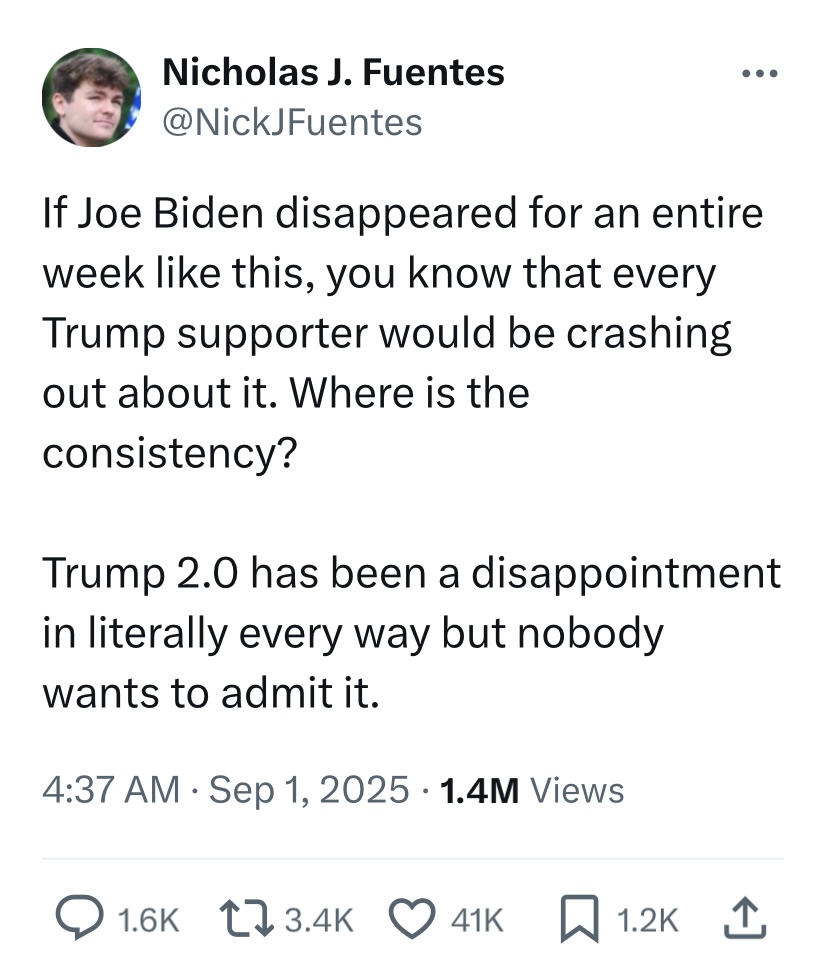The image size is (814, 976).
Task: Click the Sep 1, 2025 date
Action: [x=309, y=790]
